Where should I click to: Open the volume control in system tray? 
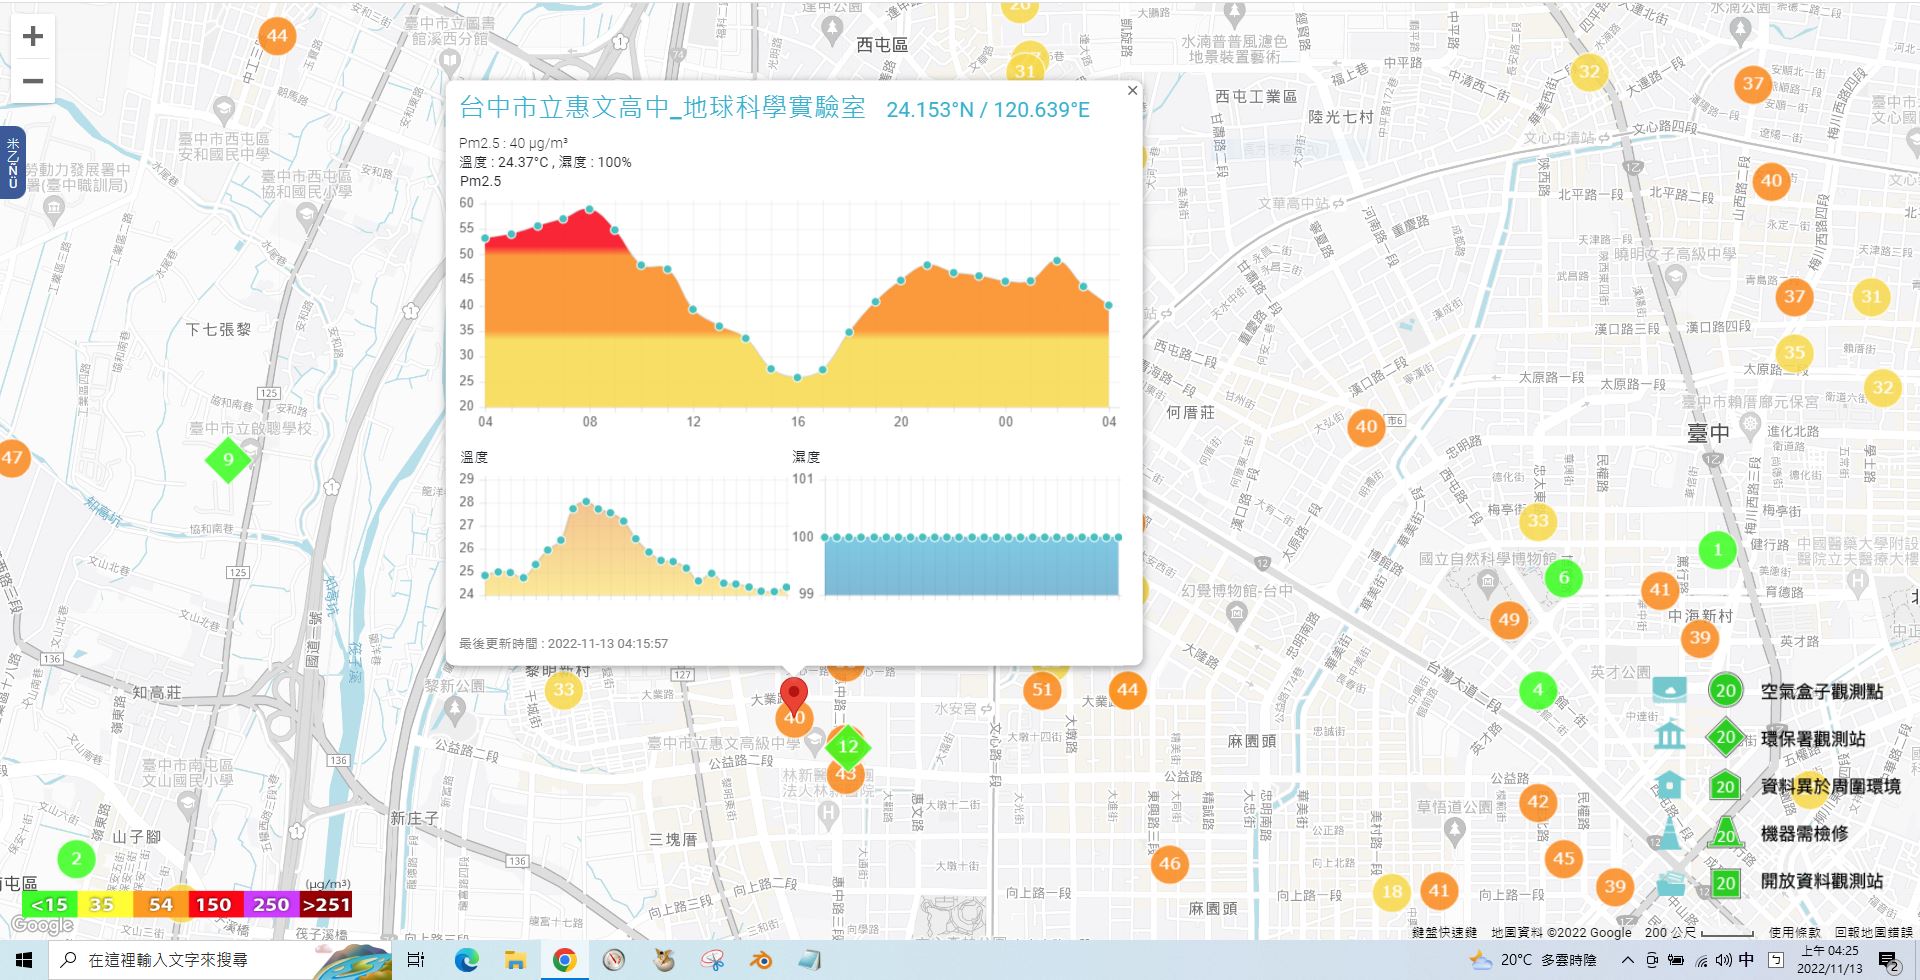tap(1723, 960)
